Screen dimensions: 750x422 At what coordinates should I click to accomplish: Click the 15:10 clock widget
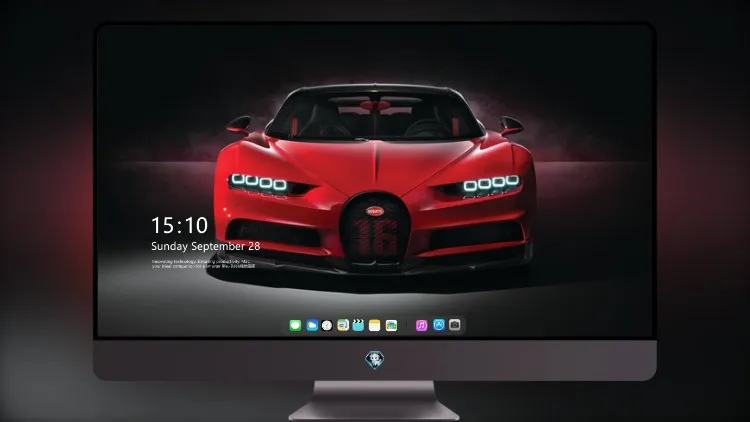179,225
